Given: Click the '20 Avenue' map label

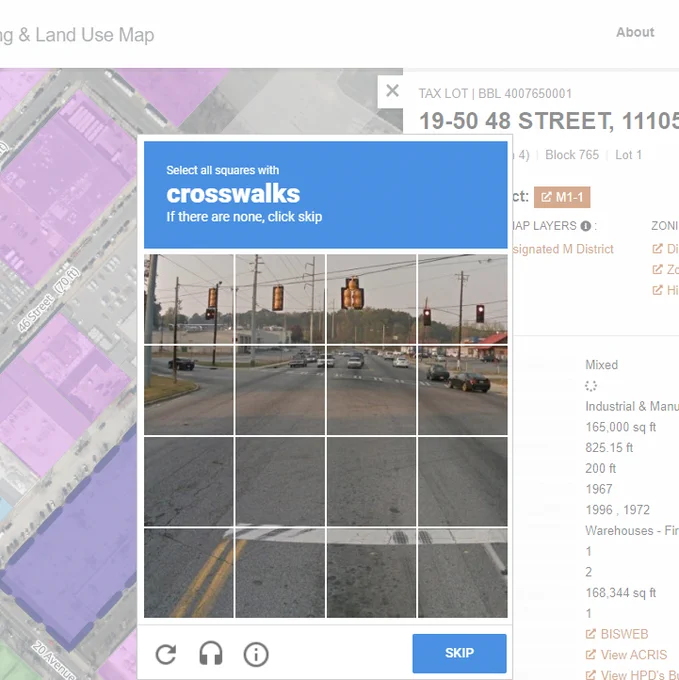Looking at the screenshot, I should pyautogui.click(x=54, y=660).
